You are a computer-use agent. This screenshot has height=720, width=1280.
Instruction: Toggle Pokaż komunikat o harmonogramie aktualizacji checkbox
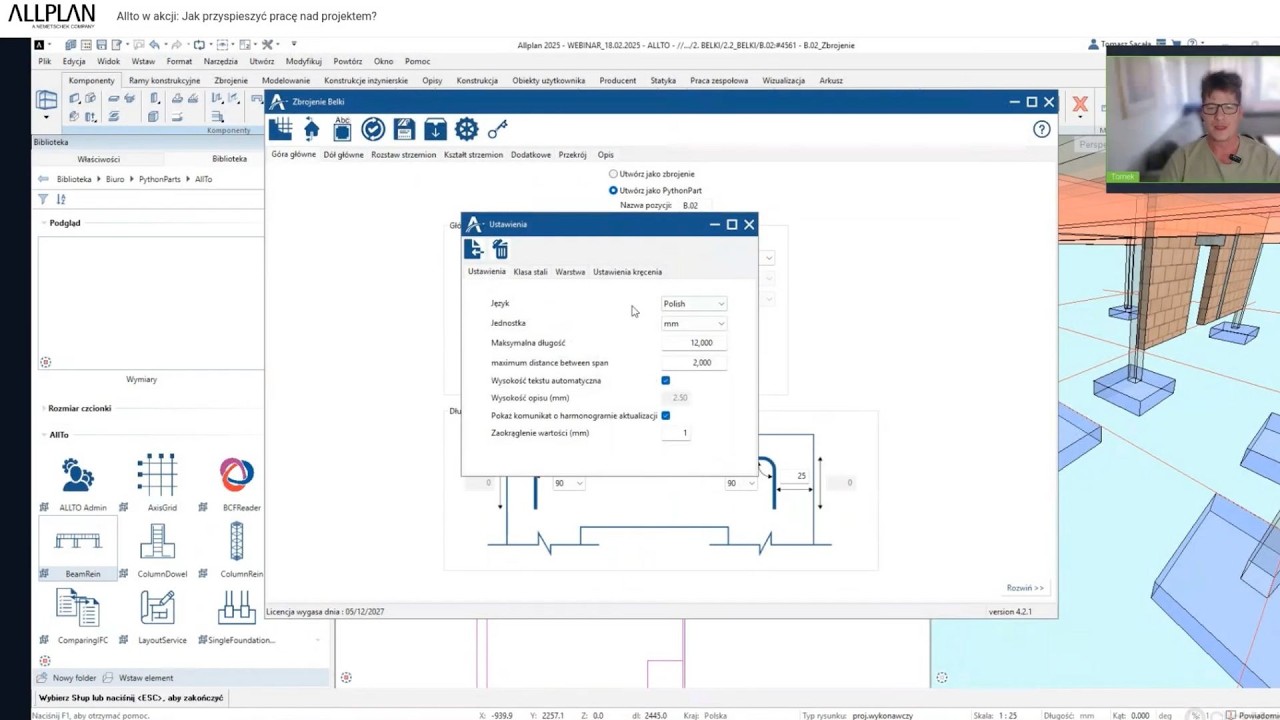click(x=666, y=416)
